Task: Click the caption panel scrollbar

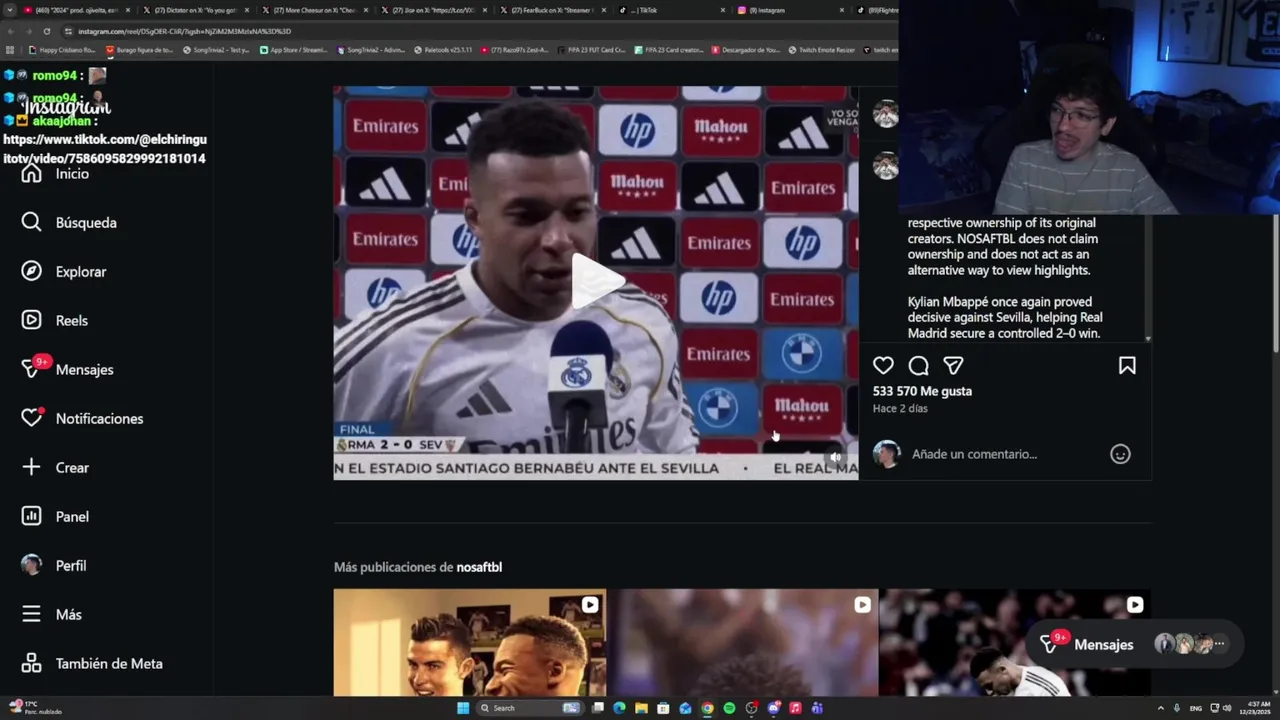Action: click(x=1148, y=280)
